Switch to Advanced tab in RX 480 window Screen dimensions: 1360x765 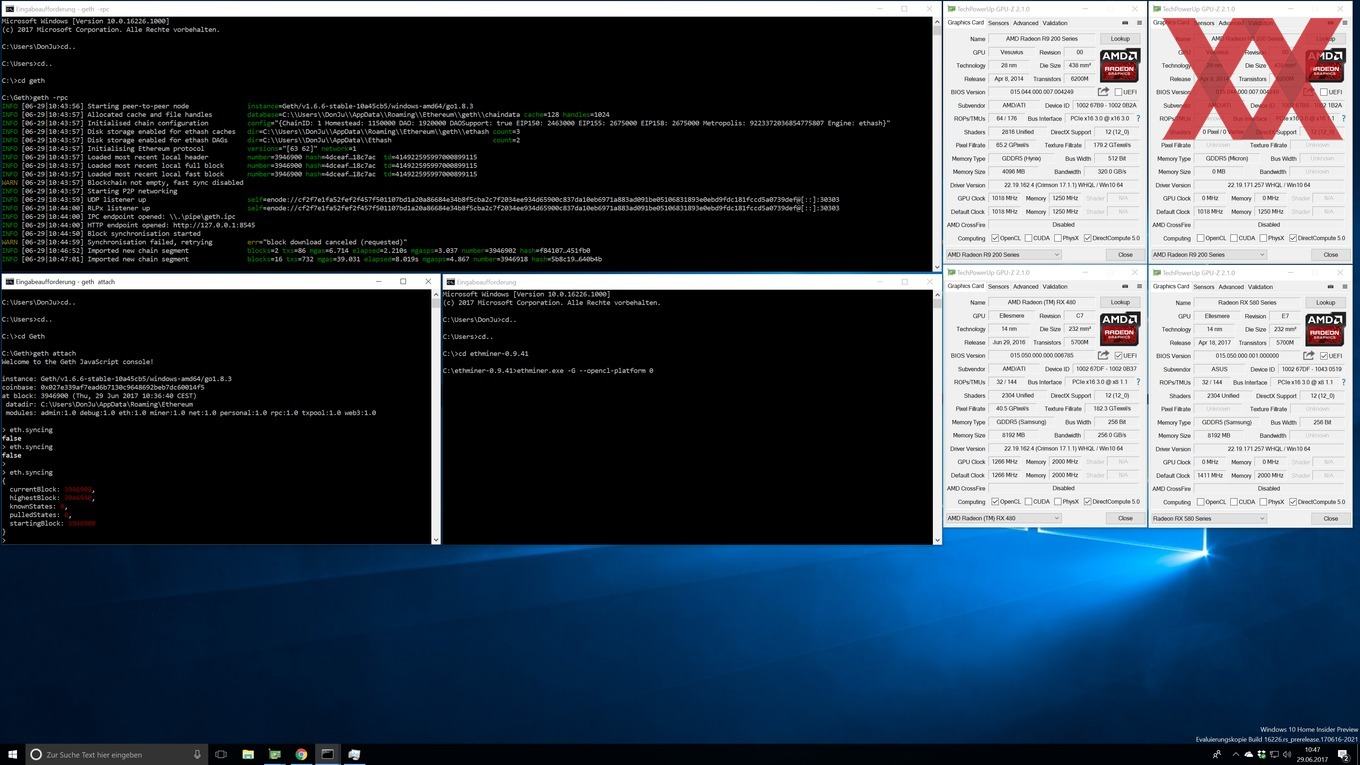pyautogui.click(x=1025, y=286)
